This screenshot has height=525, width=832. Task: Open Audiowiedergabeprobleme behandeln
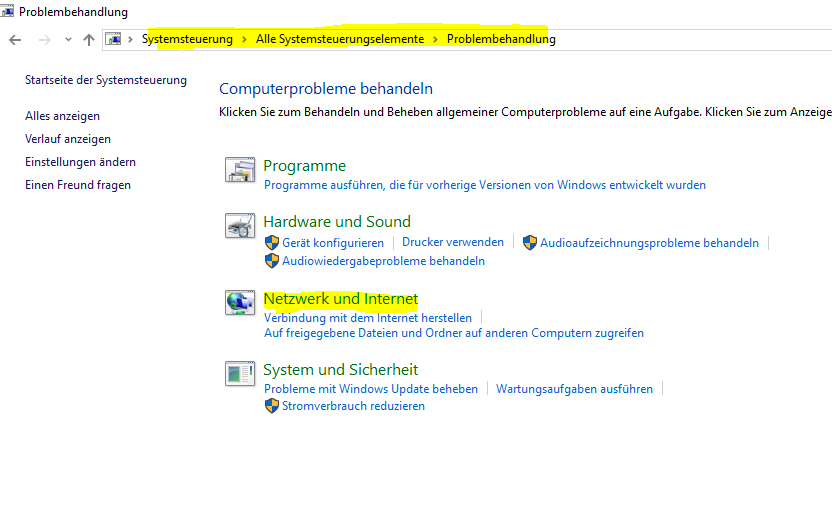click(x=383, y=261)
